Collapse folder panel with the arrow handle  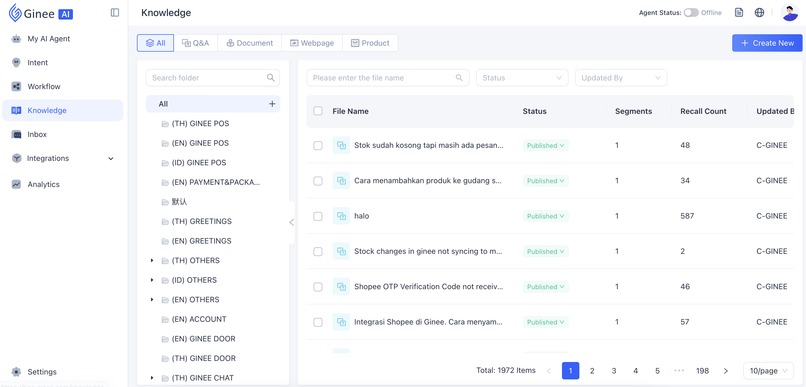[x=291, y=223]
